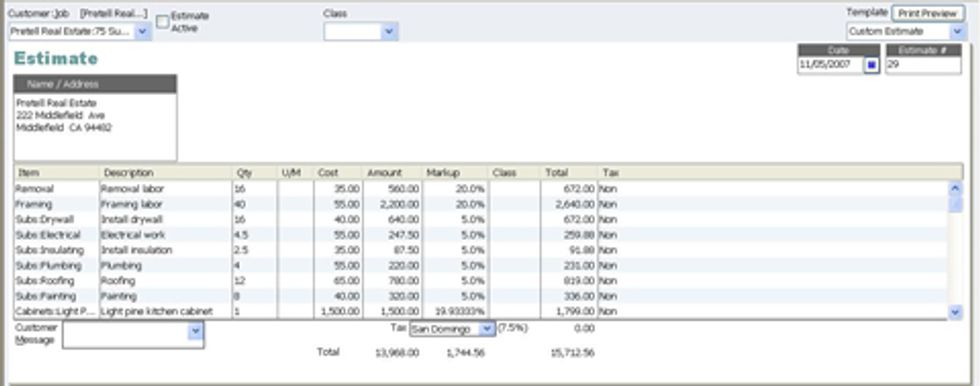Screen dimensions: 980x386
Task: Click the Description column header
Action: coord(166,172)
